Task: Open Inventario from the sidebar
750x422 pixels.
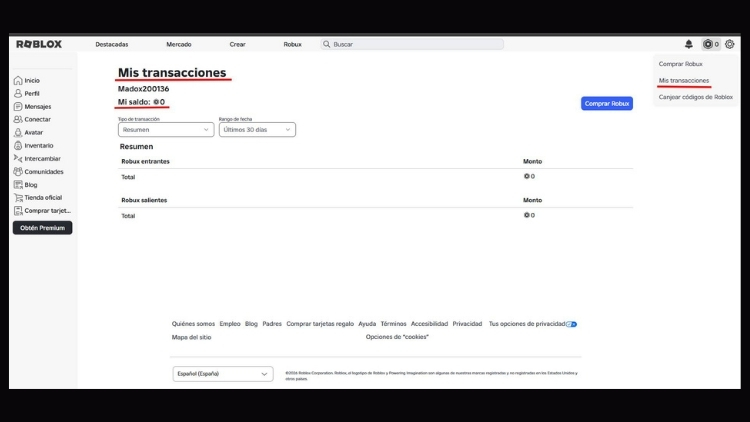Action: (38, 145)
